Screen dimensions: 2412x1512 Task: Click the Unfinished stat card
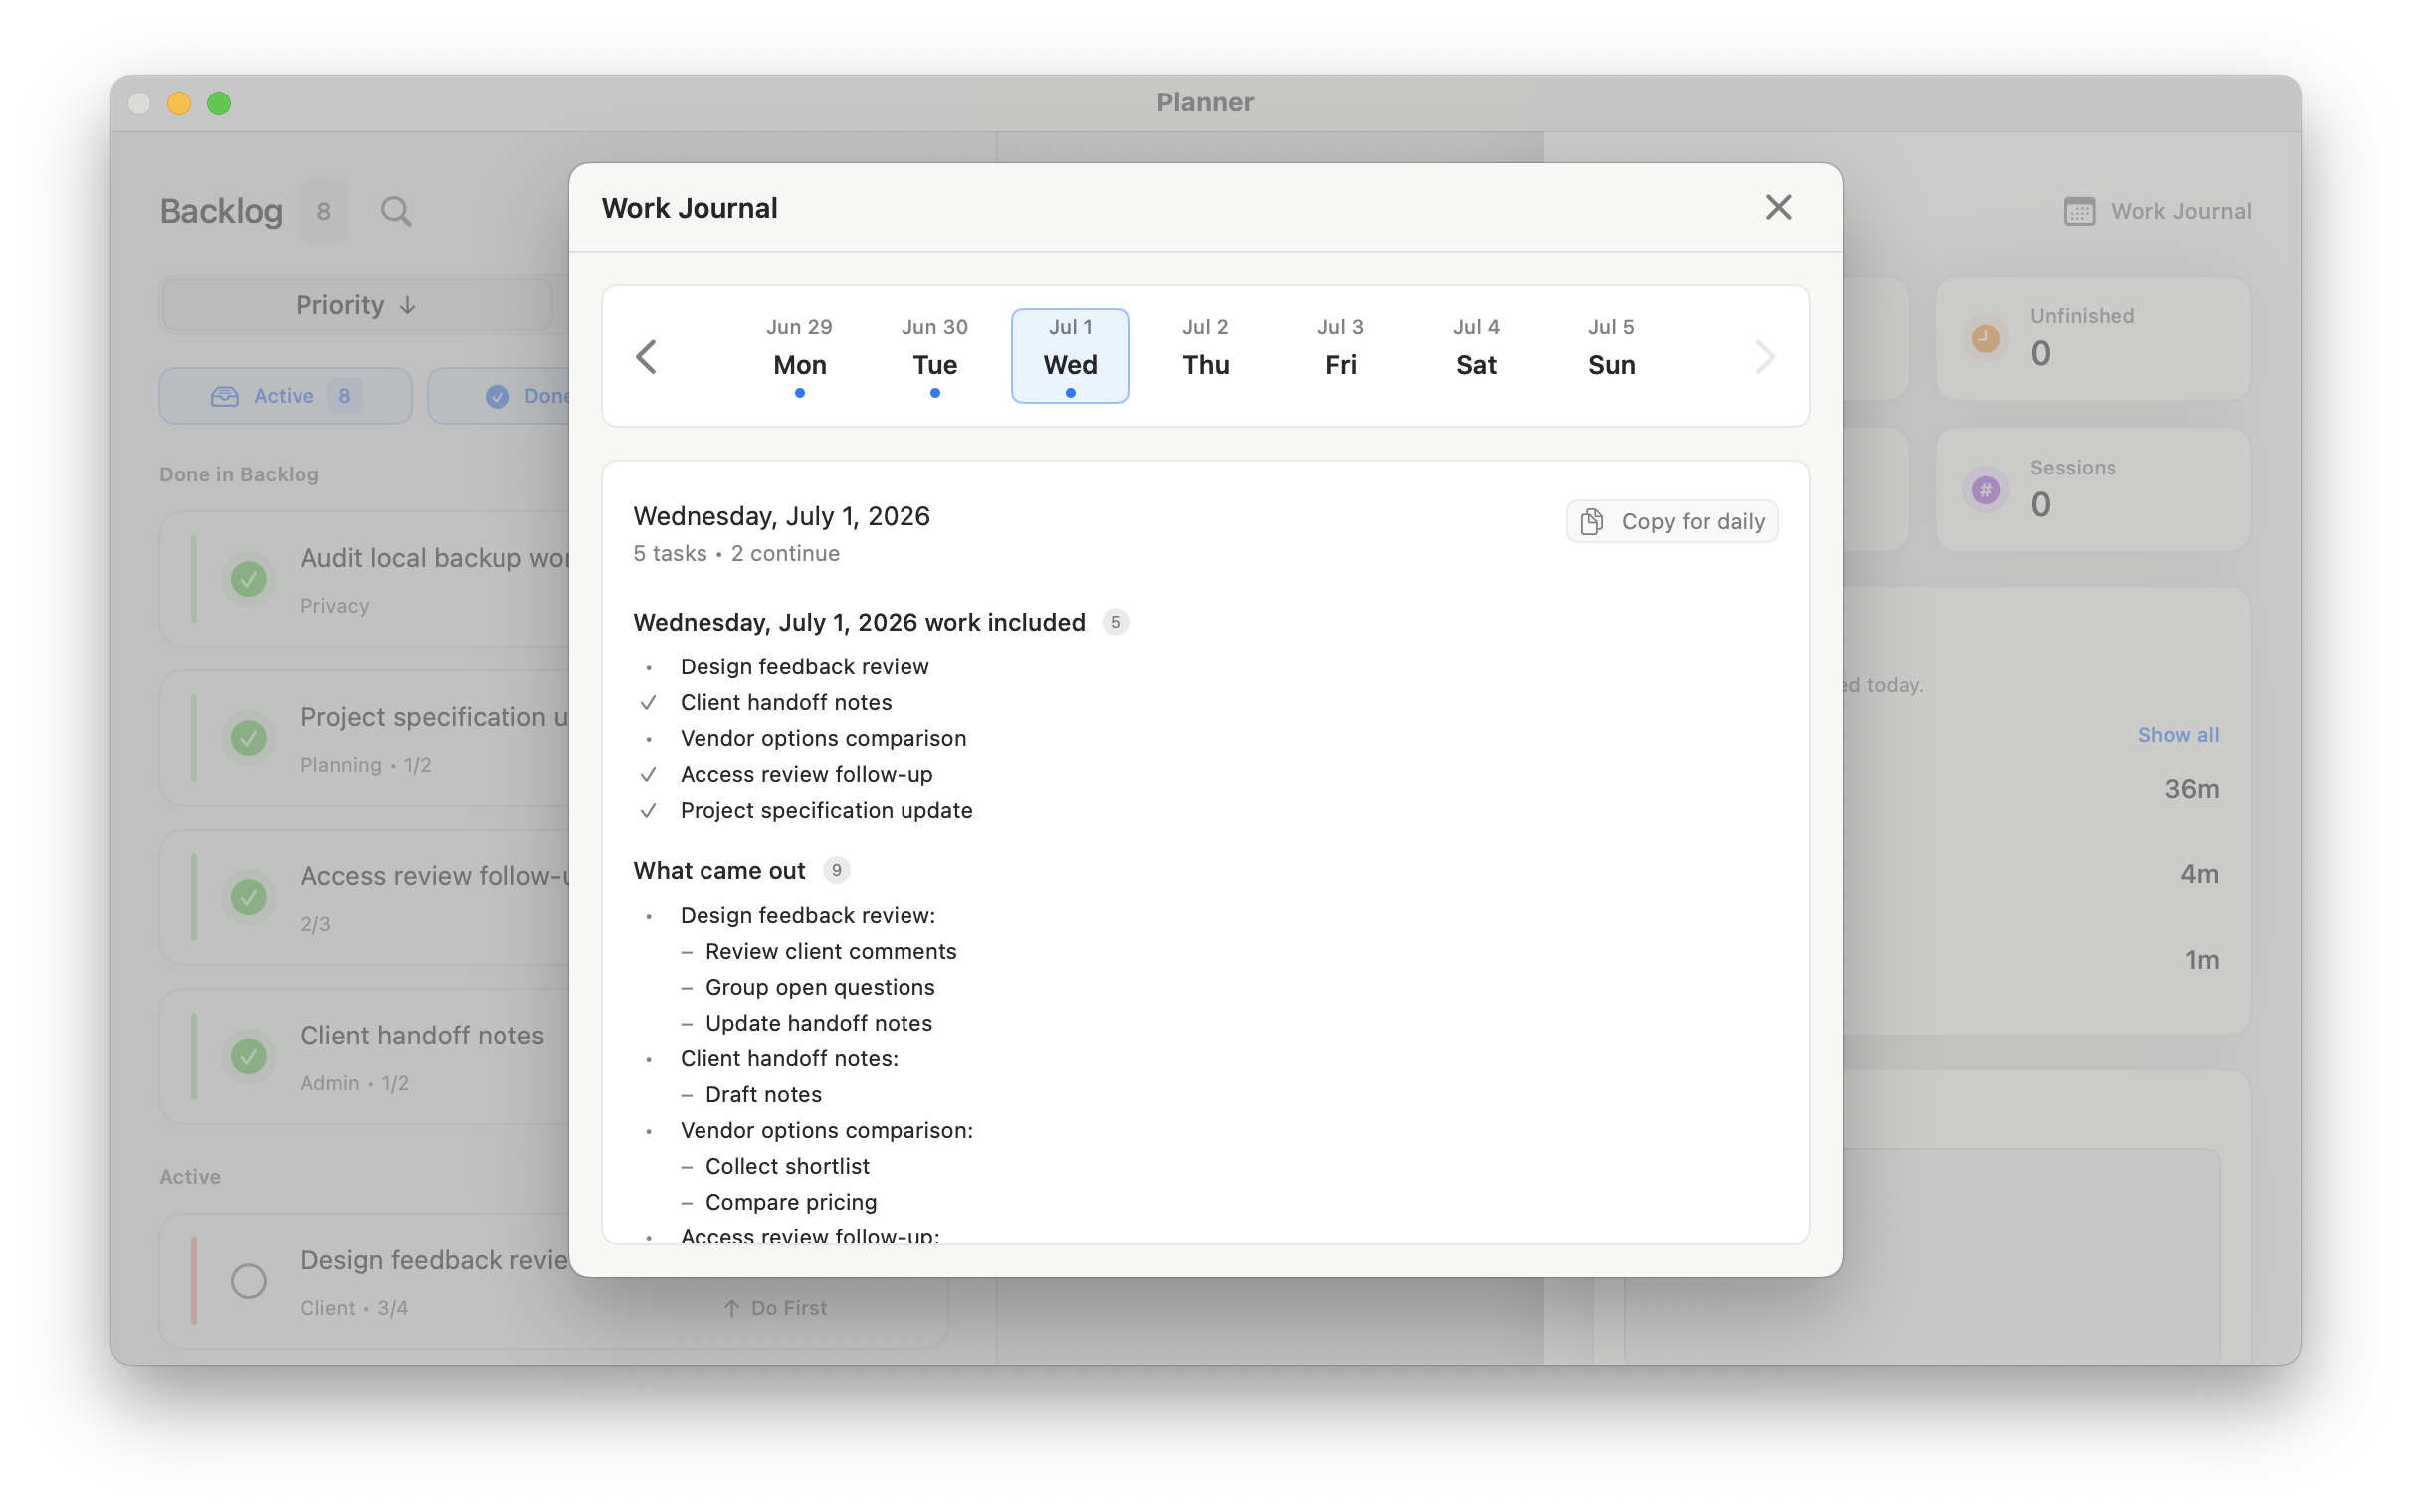click(2093, 338)
